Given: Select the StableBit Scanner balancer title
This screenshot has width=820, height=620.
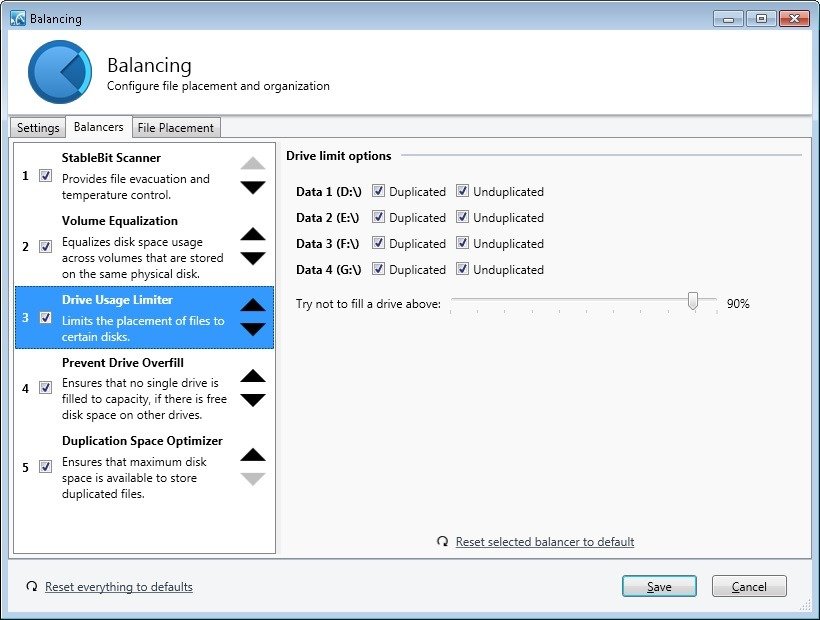Looking at the screenshot, I should click(111, 158).
